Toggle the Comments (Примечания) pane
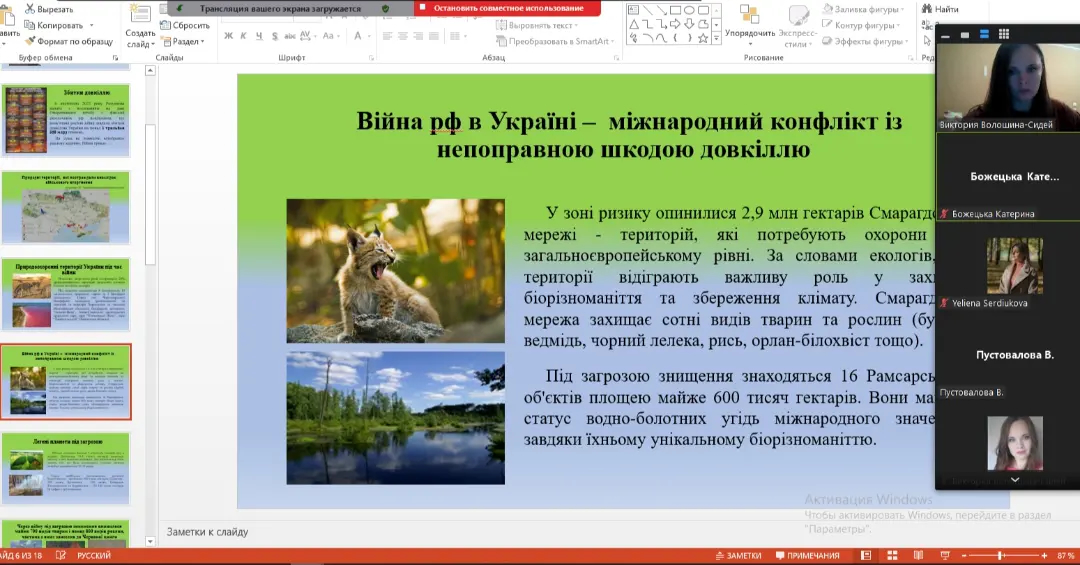The width and height of the screenshot is (1080, 565). [807, 555]
